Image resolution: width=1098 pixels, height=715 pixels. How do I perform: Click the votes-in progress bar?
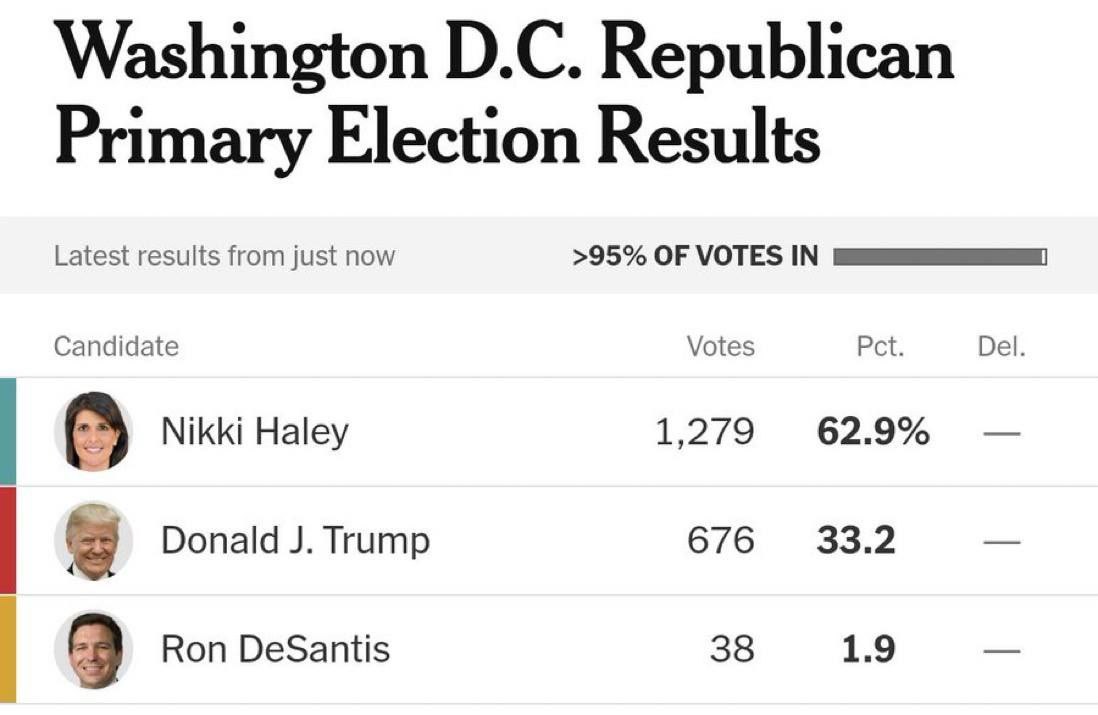[940, 257]
